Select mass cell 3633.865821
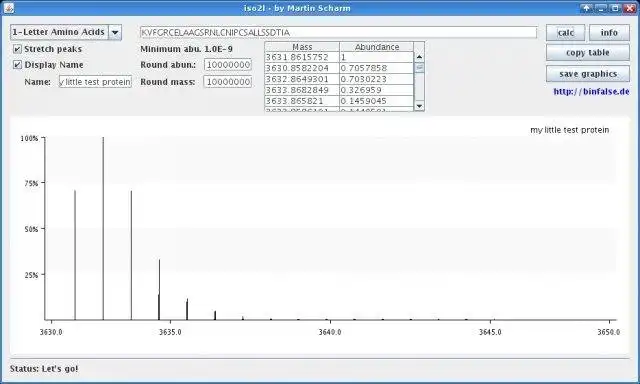 click(x=302, y=101)
